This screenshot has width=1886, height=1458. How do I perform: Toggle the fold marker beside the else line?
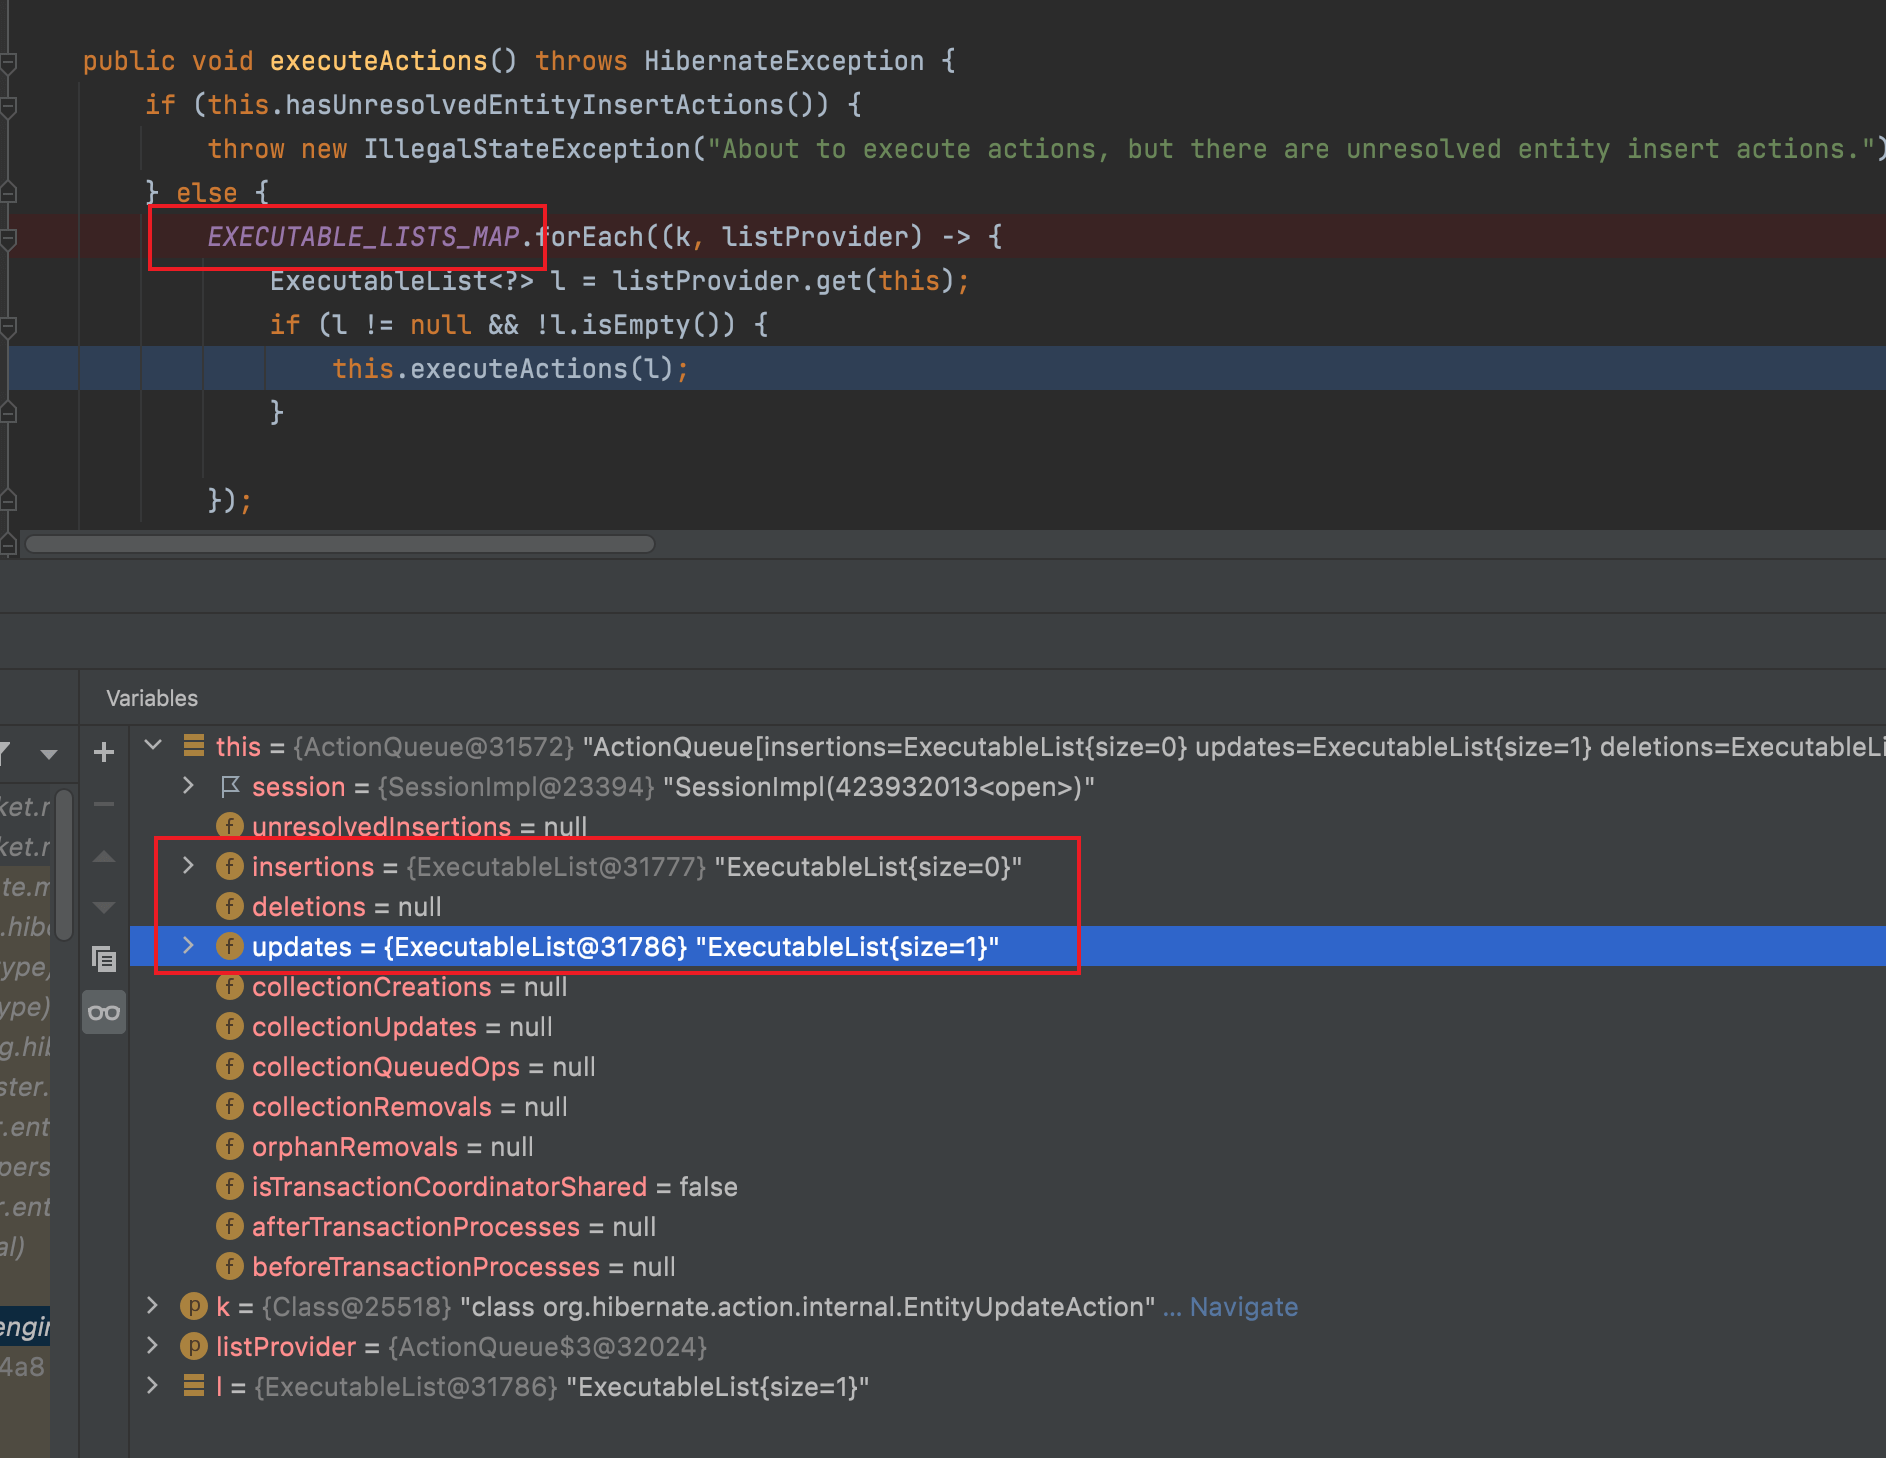pyautogui.click(x=8, y=192)
